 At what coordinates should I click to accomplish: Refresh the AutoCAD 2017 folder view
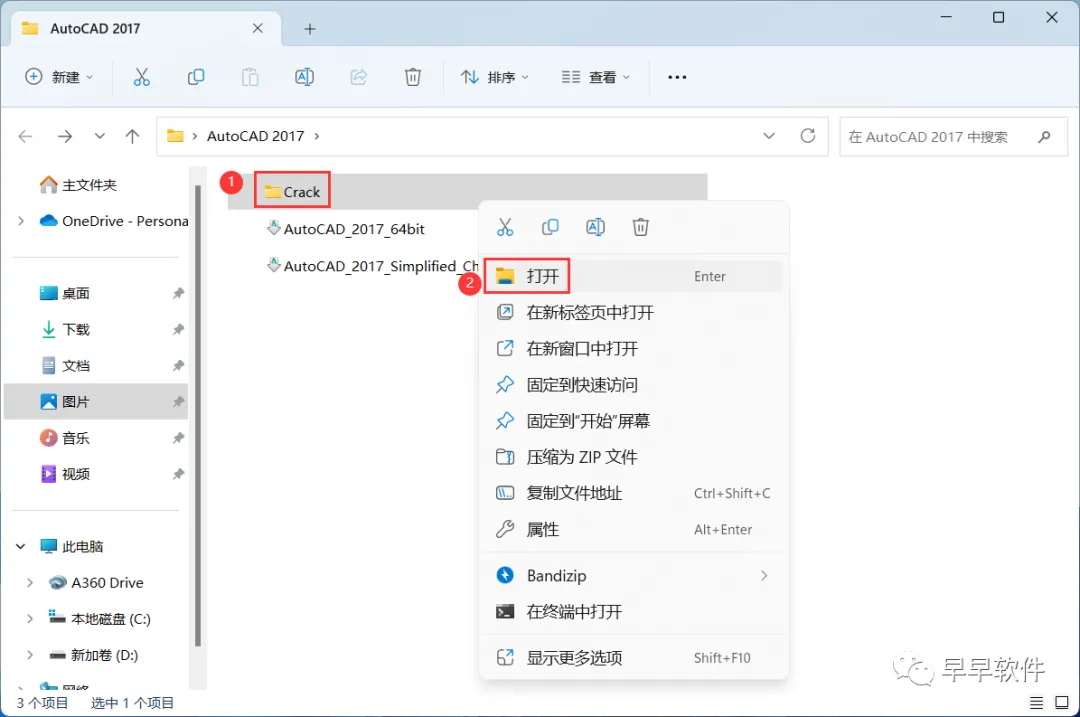click(808, 136)
